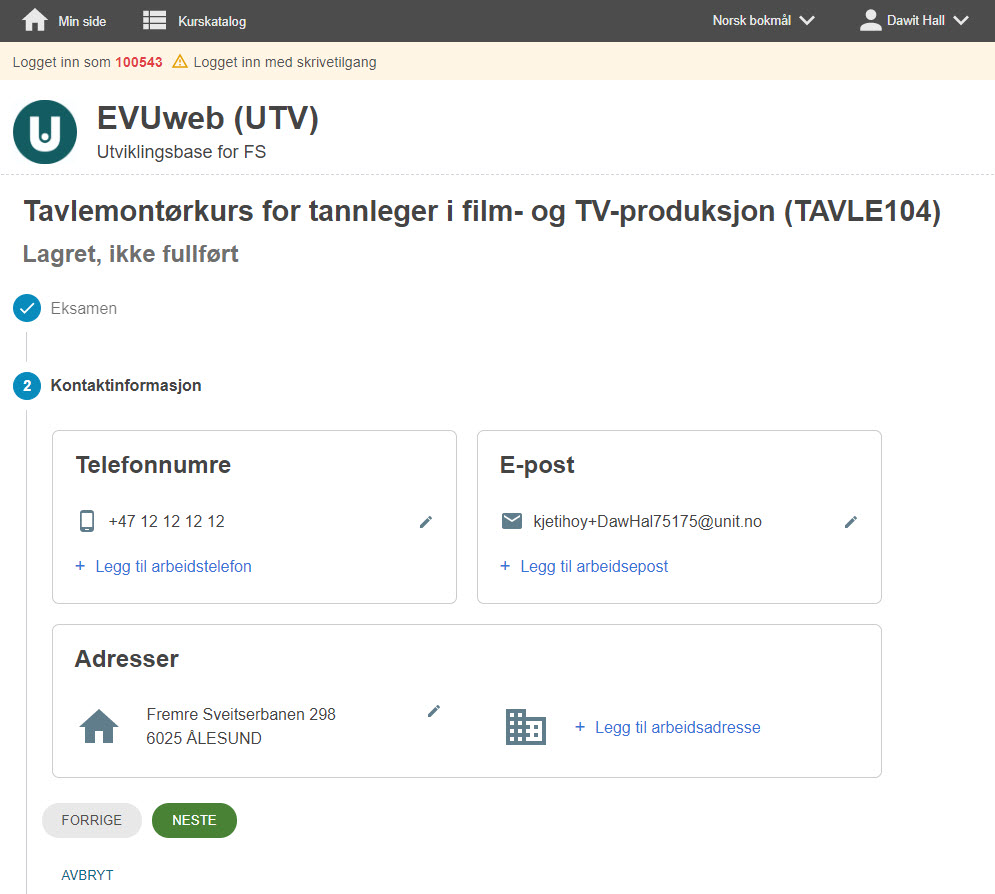Select postal text 6025 ÅLESUND
This screenshot has height=894, width=995.
pos(204,738)
